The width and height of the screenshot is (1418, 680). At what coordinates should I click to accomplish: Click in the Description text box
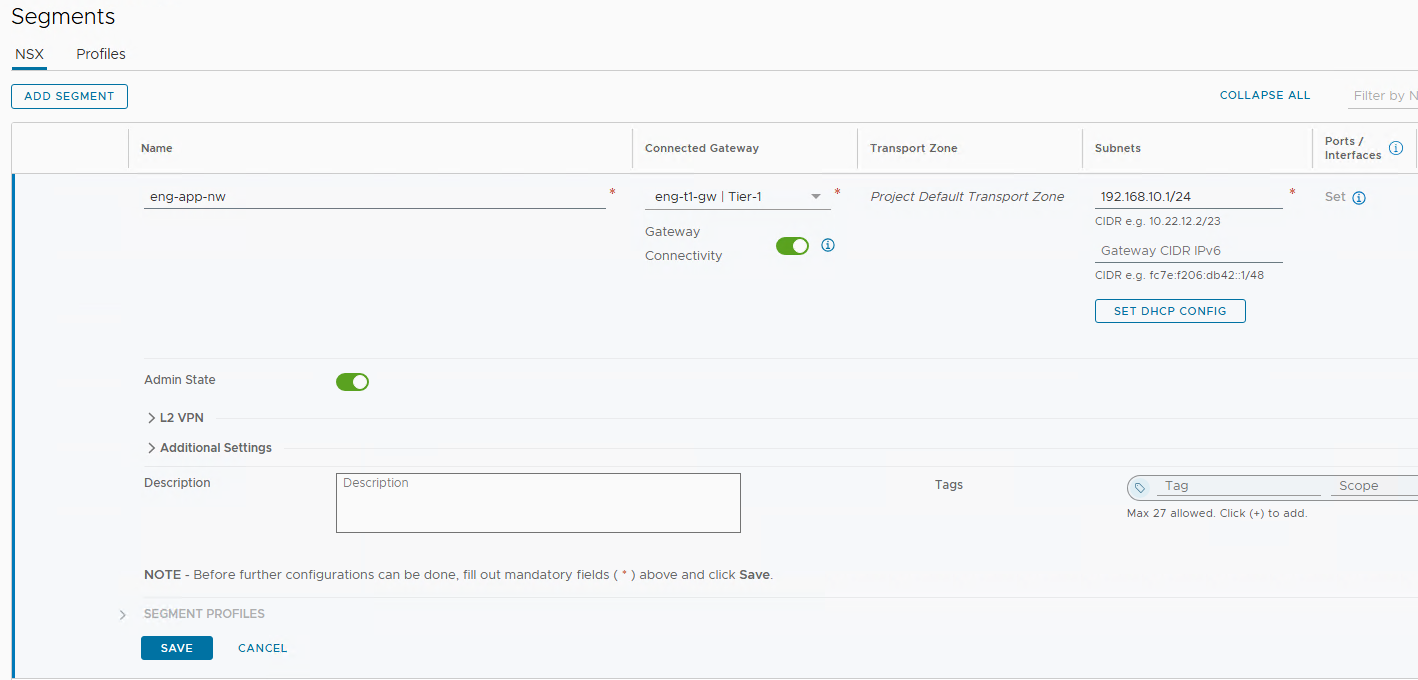538,503
